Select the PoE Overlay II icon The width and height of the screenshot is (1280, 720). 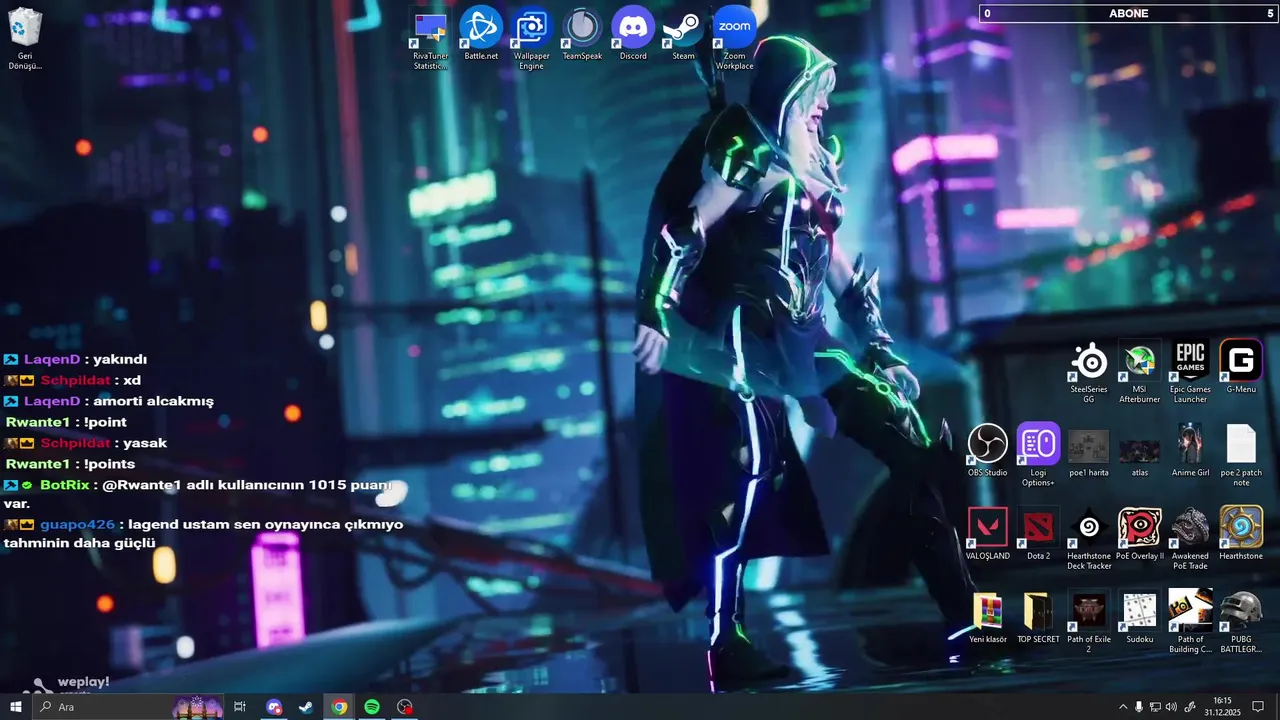click(x=1139, y=533)
